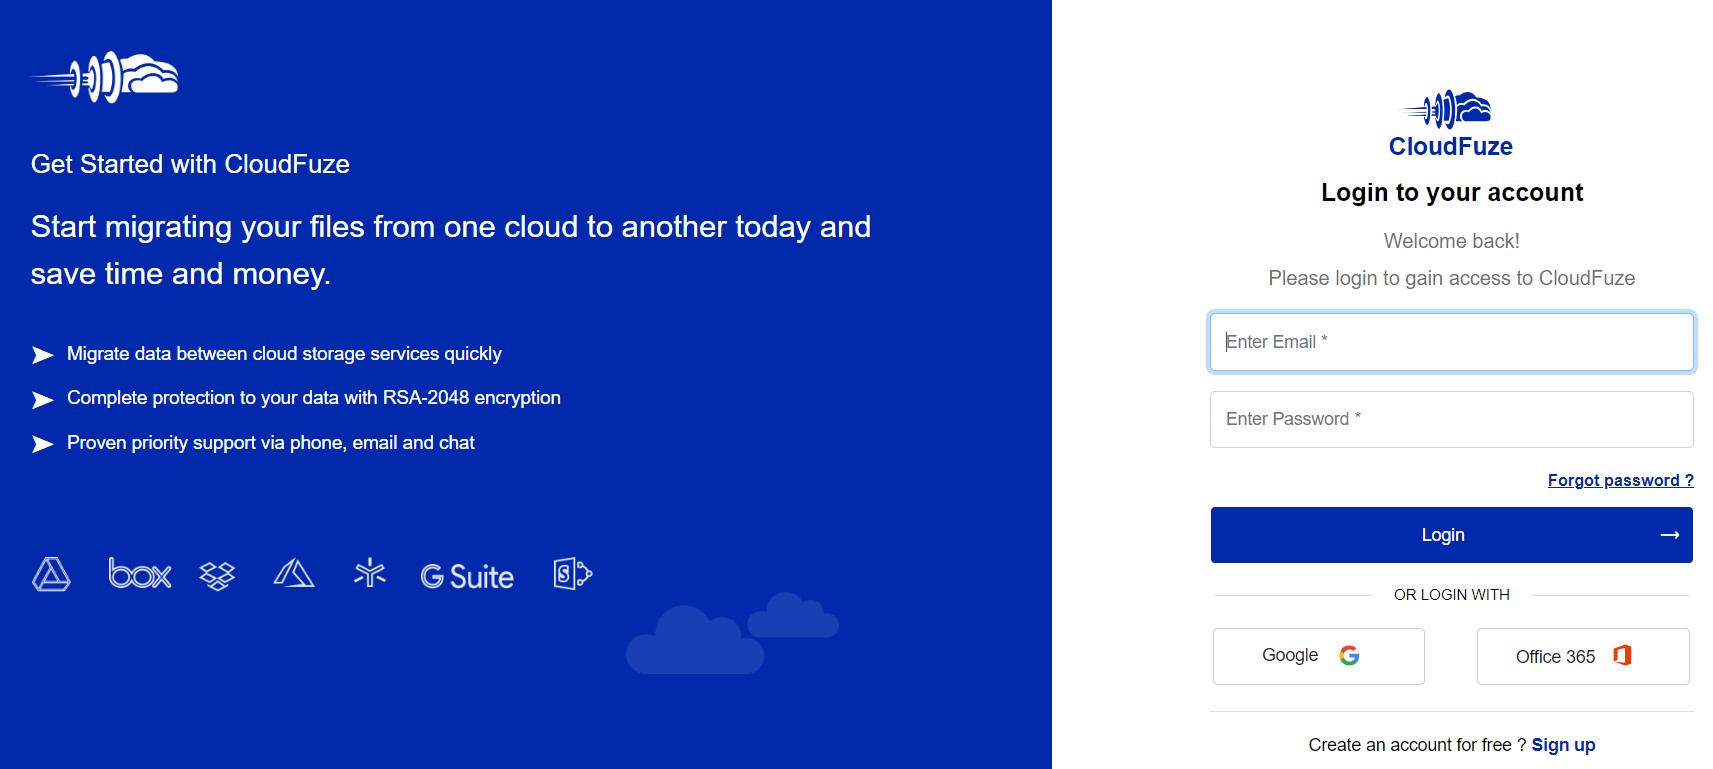
Task: Click the Egnyte icon
Action: (x=369, y=575)
